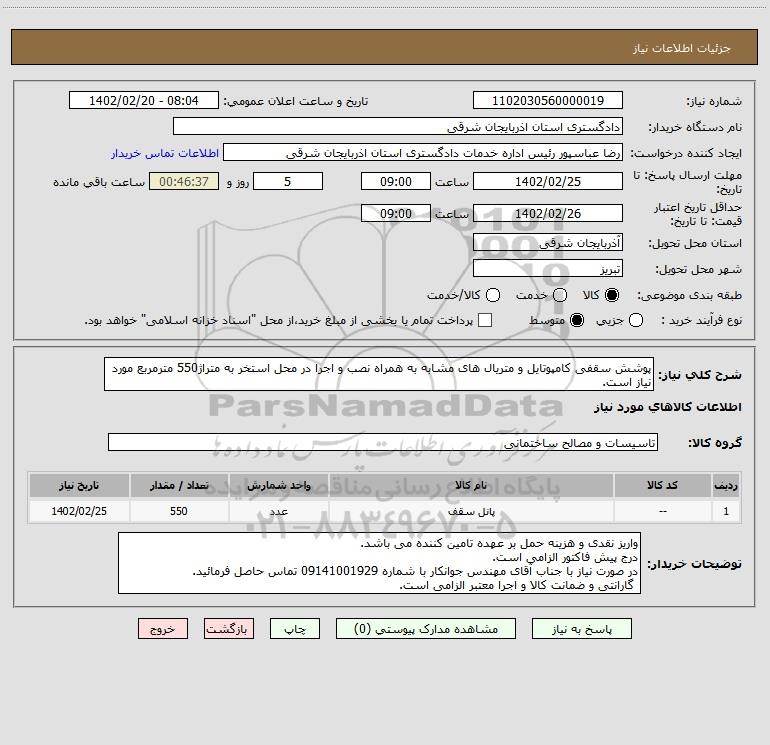Click the delivery province field آذربایجان شرقی
Screen dimensions: 770x745
tap(548, 242)
